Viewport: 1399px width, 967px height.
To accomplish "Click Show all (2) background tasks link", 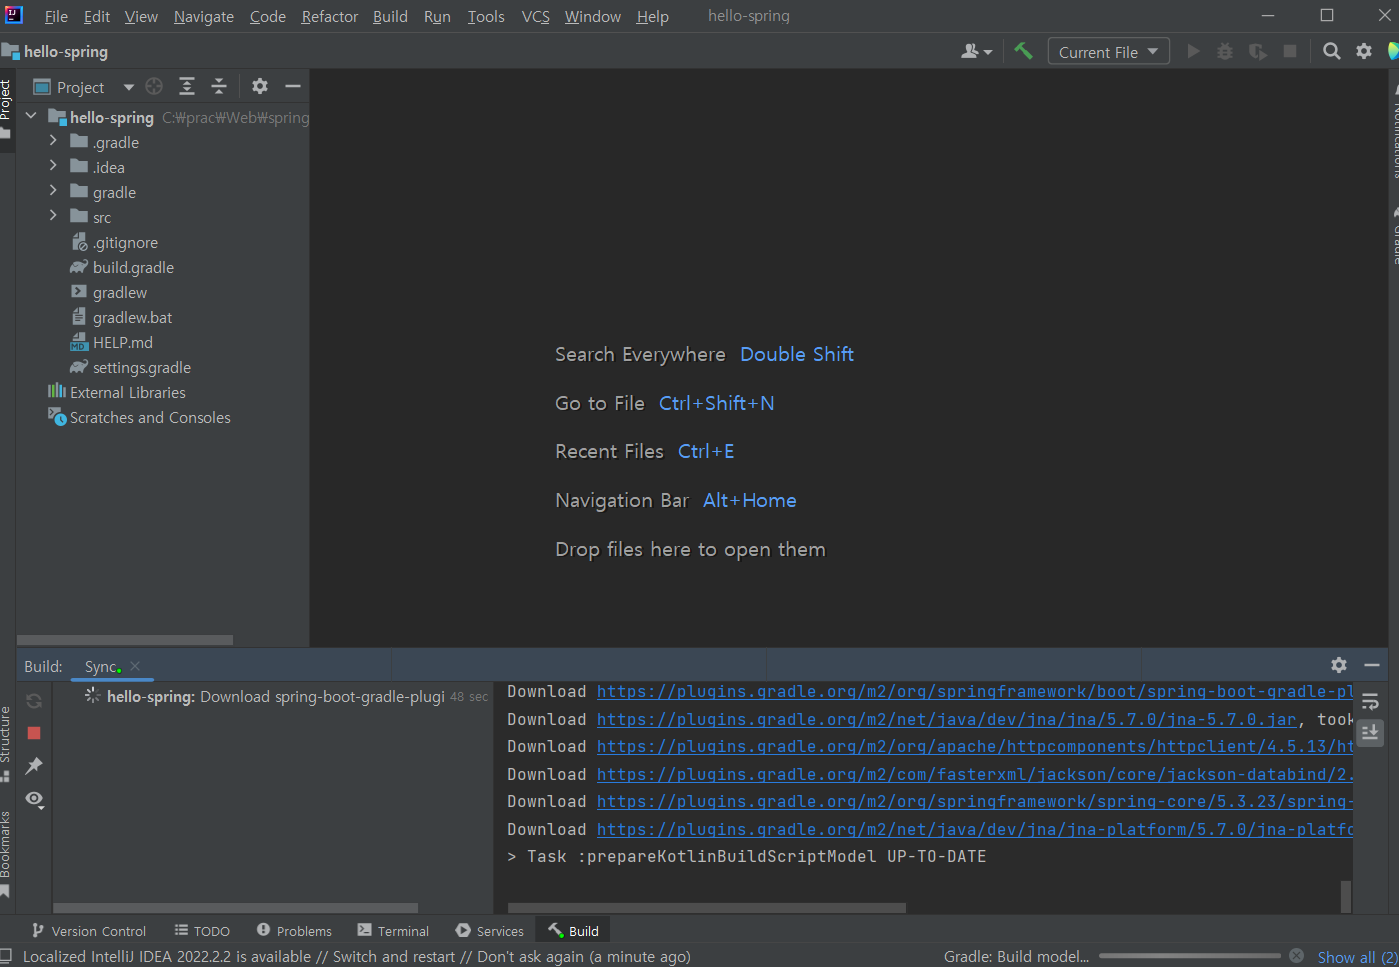I will [x=1357, y=957].
